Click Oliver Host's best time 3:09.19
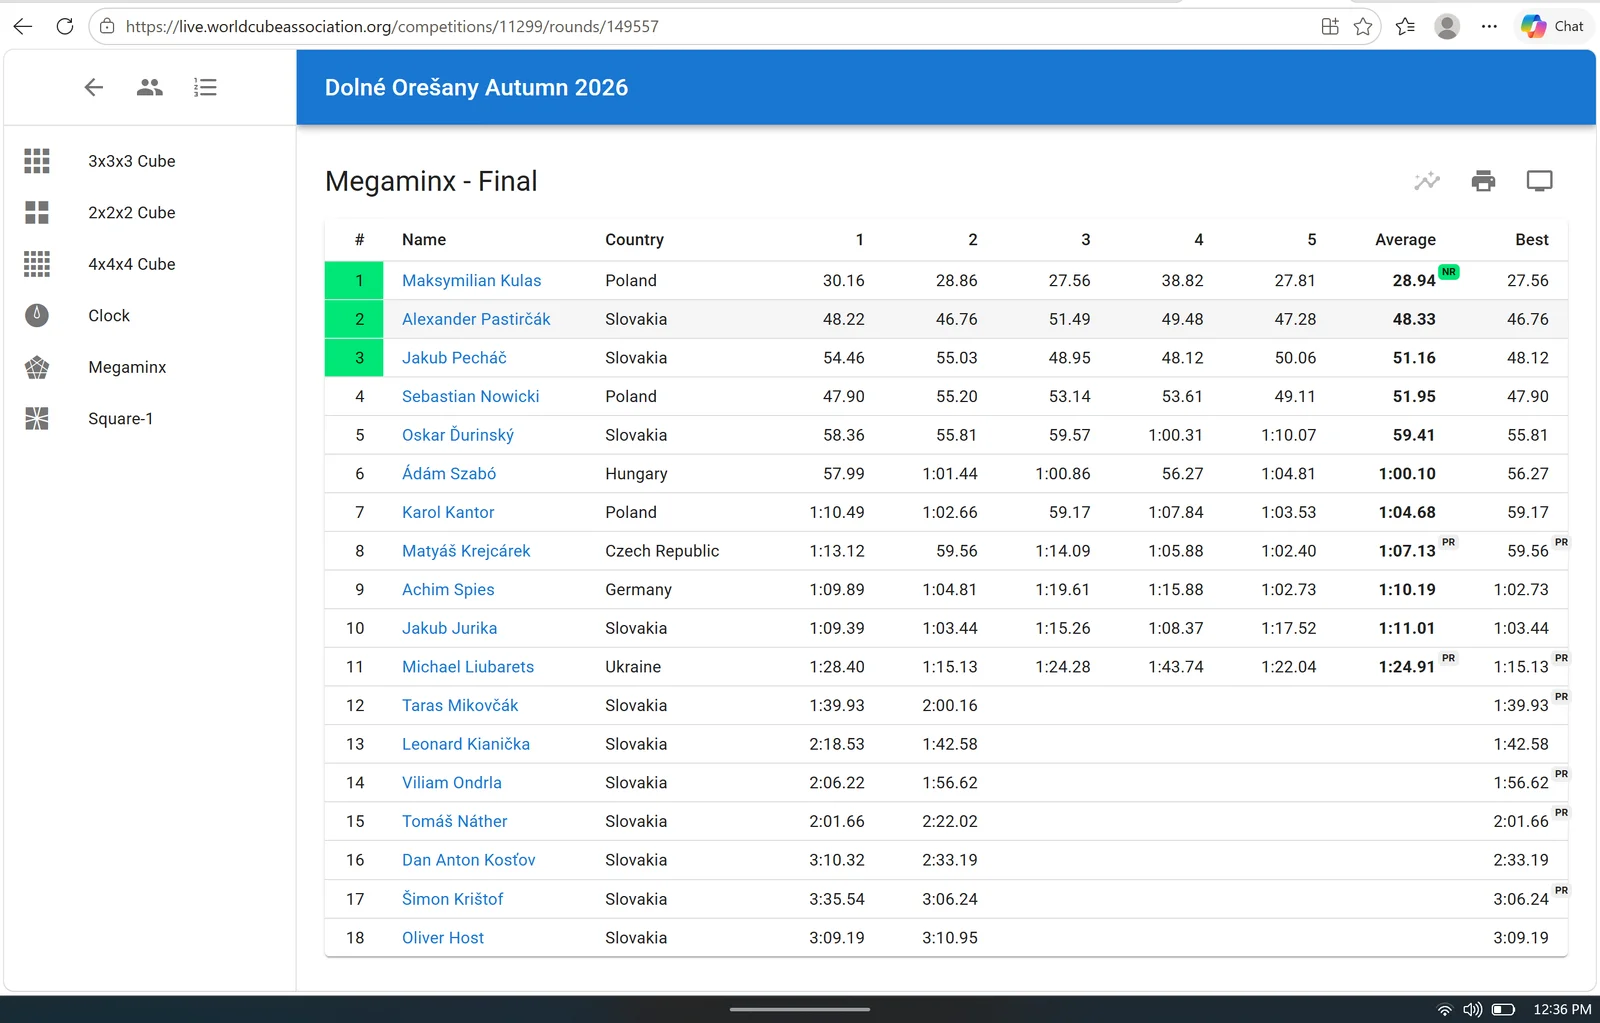The image size is (1600, 1023). [x=1521, y=938]
